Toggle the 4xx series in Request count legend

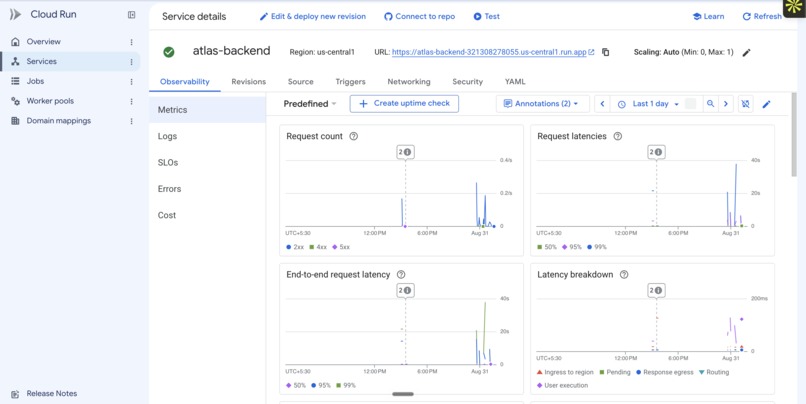(x=318, y=247)
